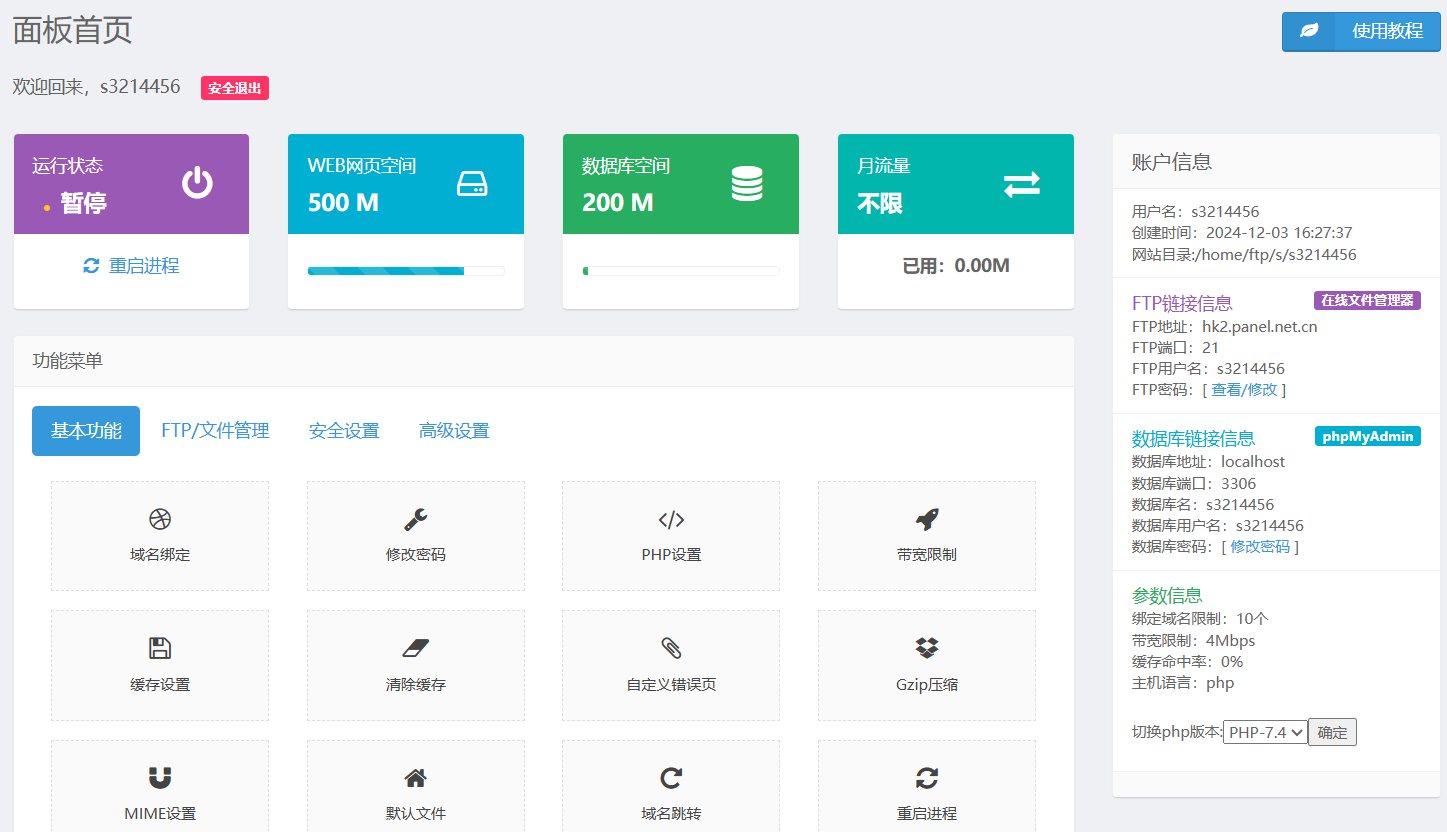This screenshot has width=1447, height=832.
Task: Switch to the FTP/文件管理 tab
Action: (x=215, y=431)
